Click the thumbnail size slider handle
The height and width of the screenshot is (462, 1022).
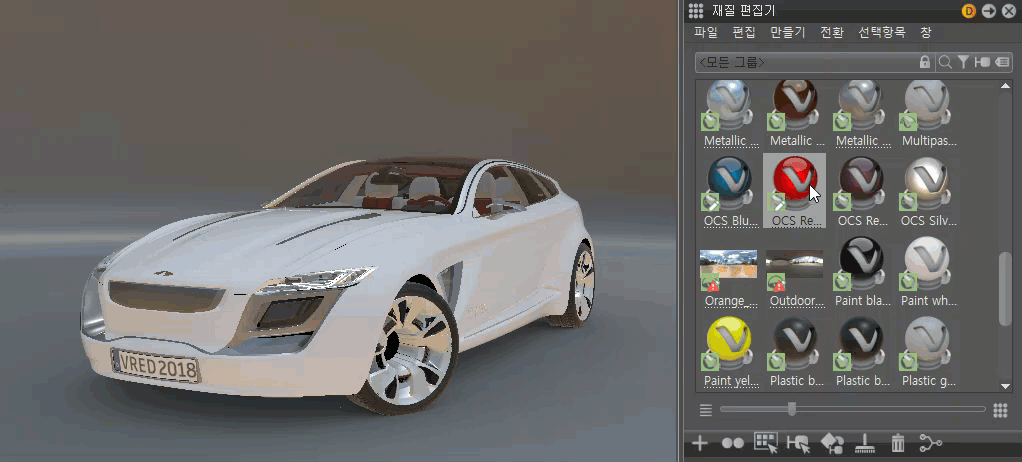click(792, 409)
